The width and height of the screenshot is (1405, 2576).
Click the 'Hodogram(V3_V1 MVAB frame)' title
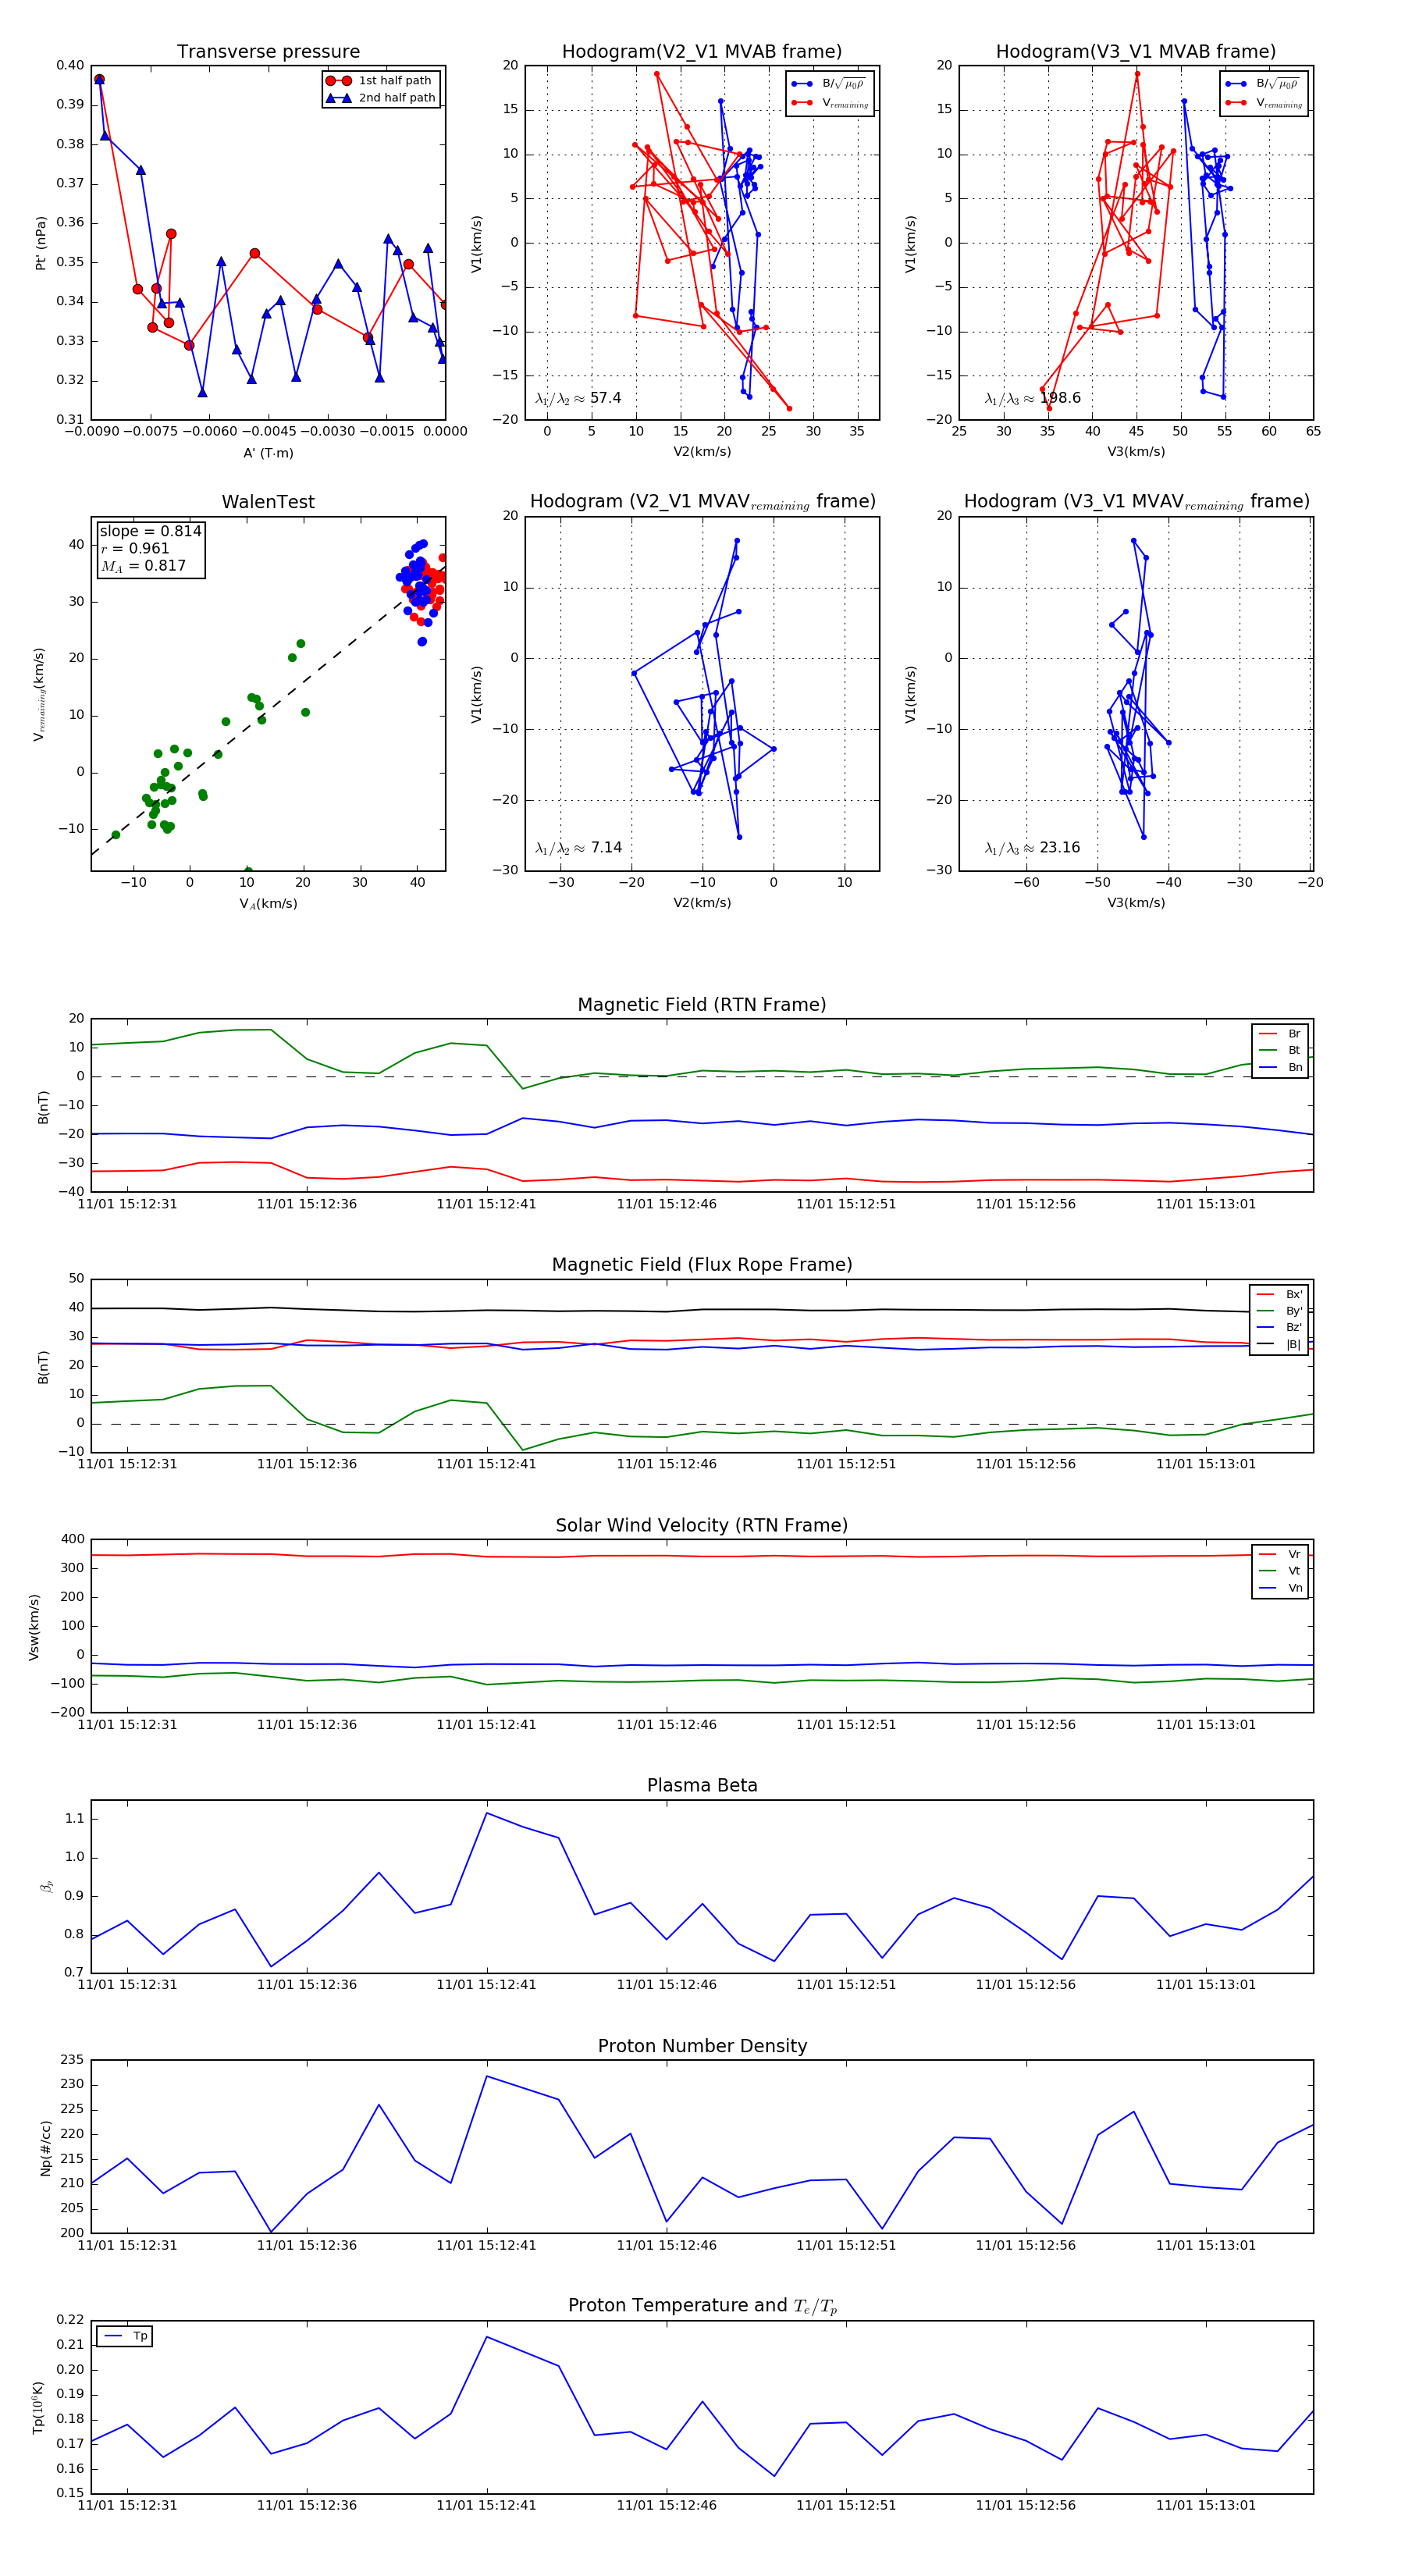pos(1136,52)
